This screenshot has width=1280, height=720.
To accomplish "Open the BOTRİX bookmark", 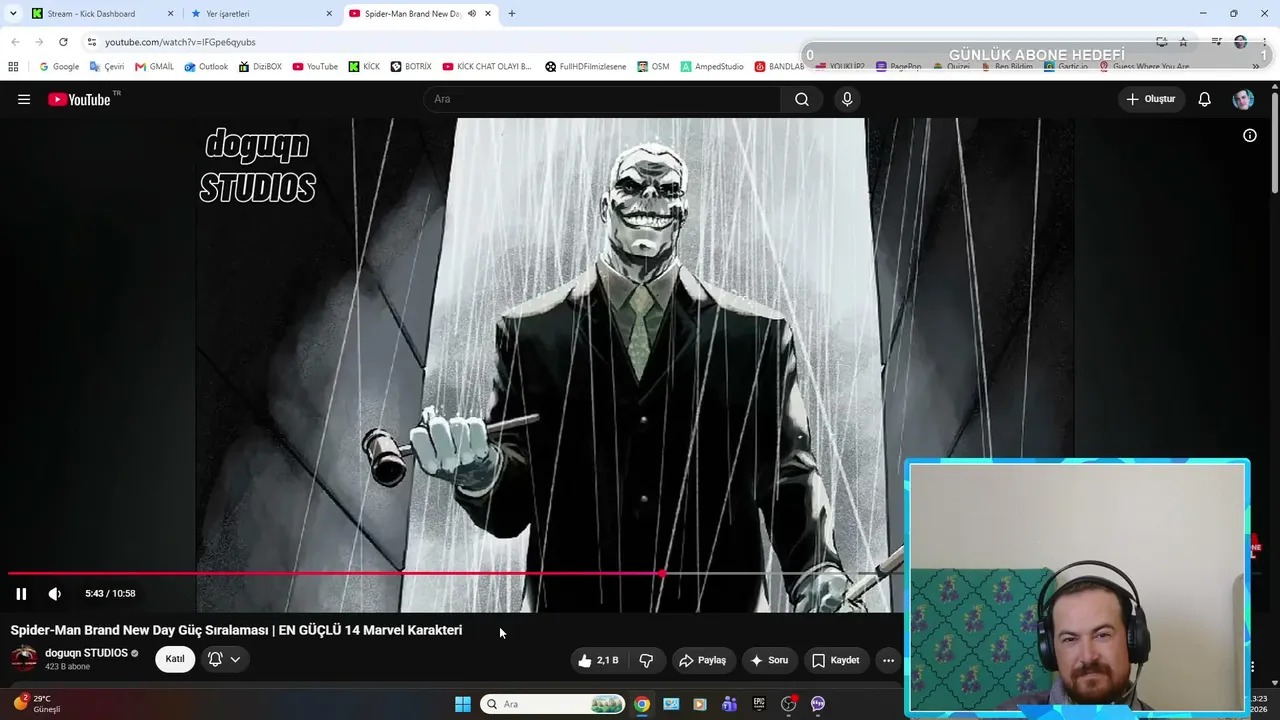I will 411,67.
